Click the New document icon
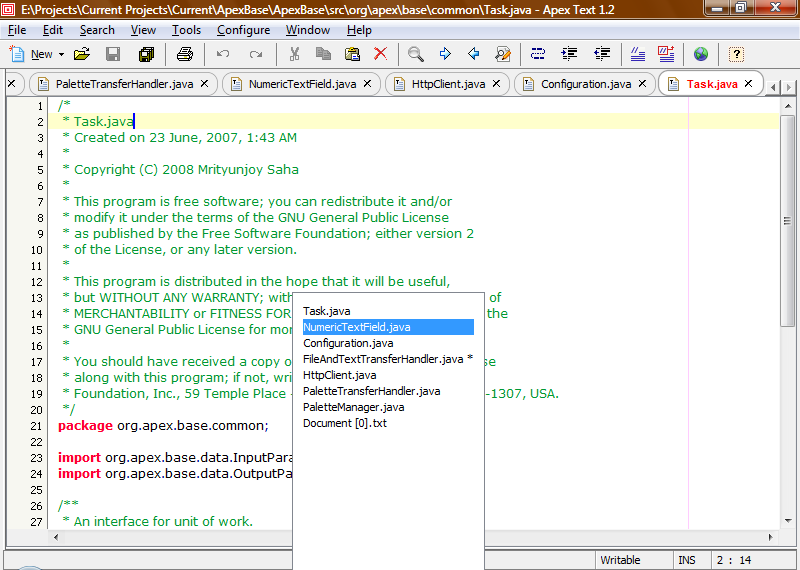The height and width of the screenshot is (570, 800). (x=17, y=54)
